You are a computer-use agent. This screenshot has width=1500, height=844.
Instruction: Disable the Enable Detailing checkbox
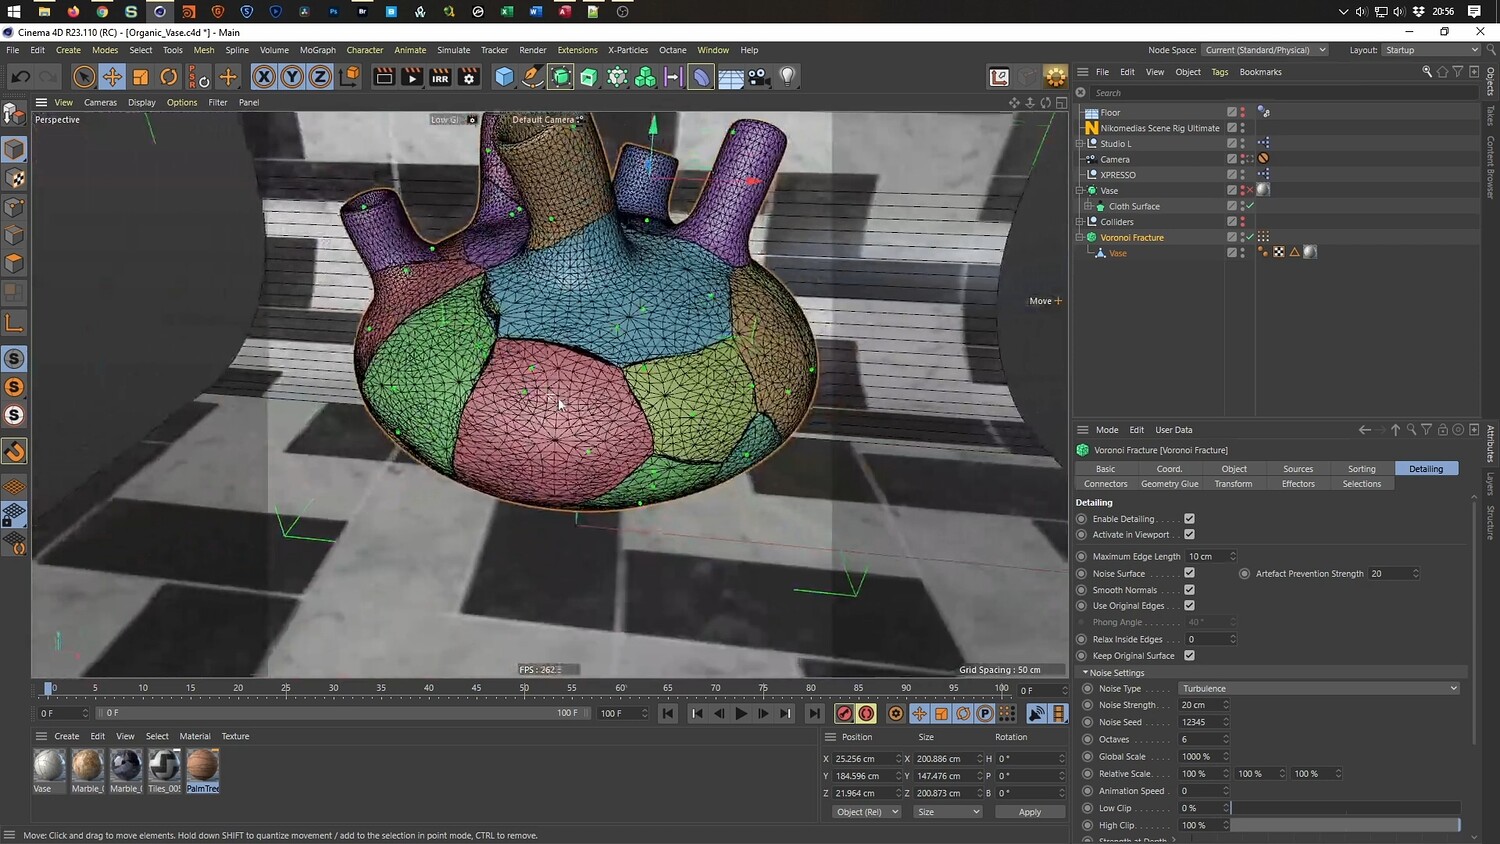(x=1189, y=519)
